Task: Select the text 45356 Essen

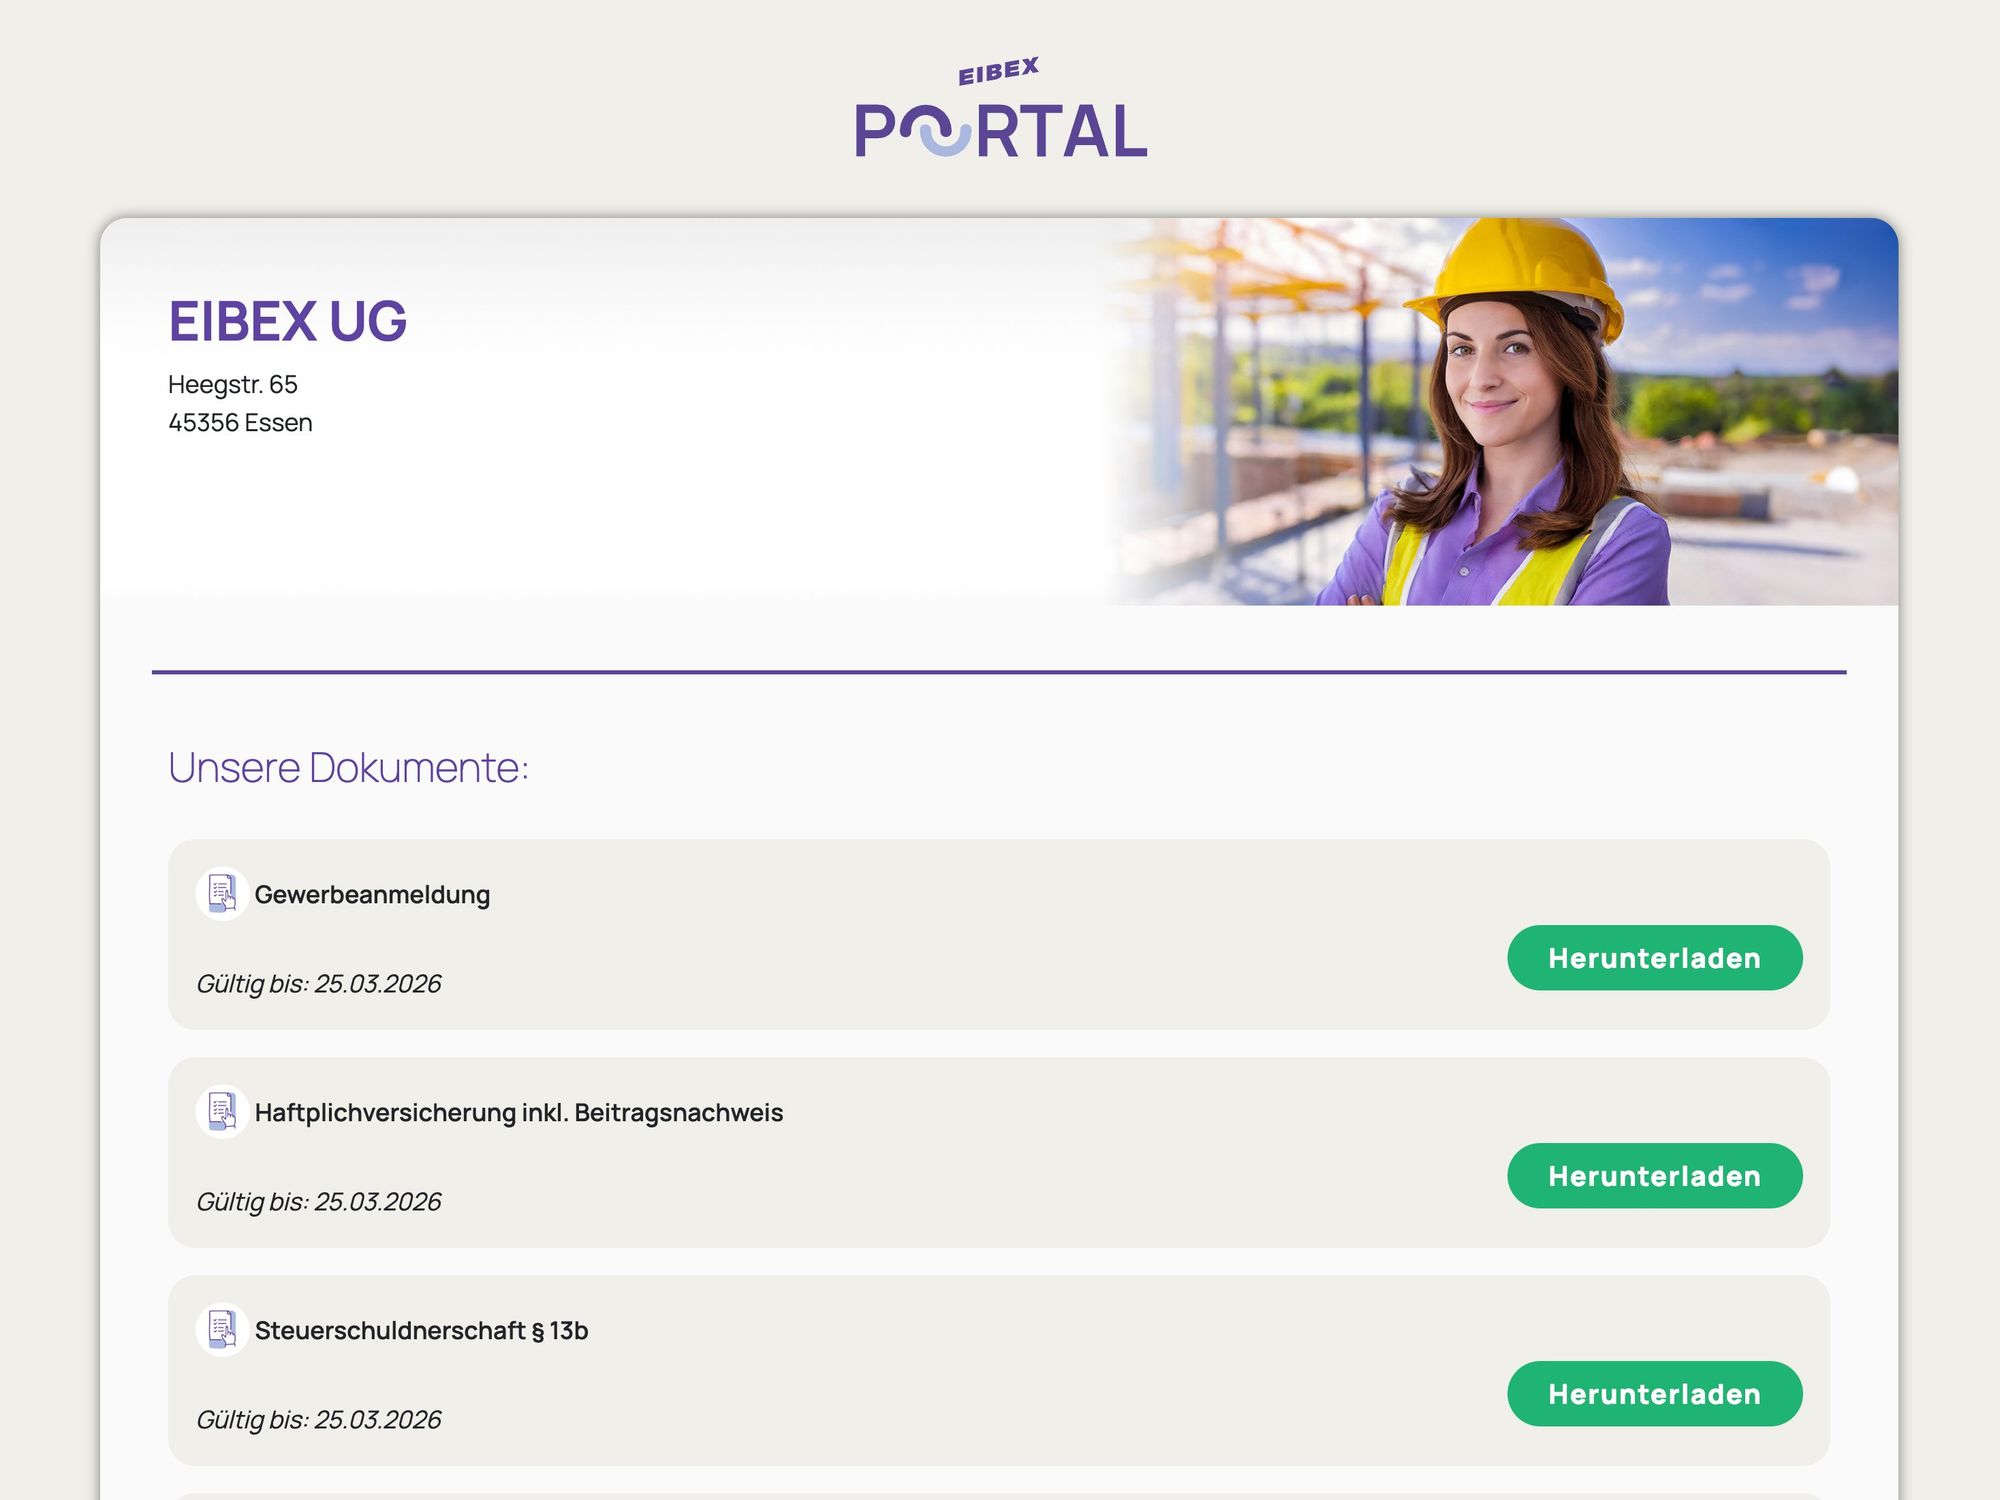Action: click(x=240, y=422)
